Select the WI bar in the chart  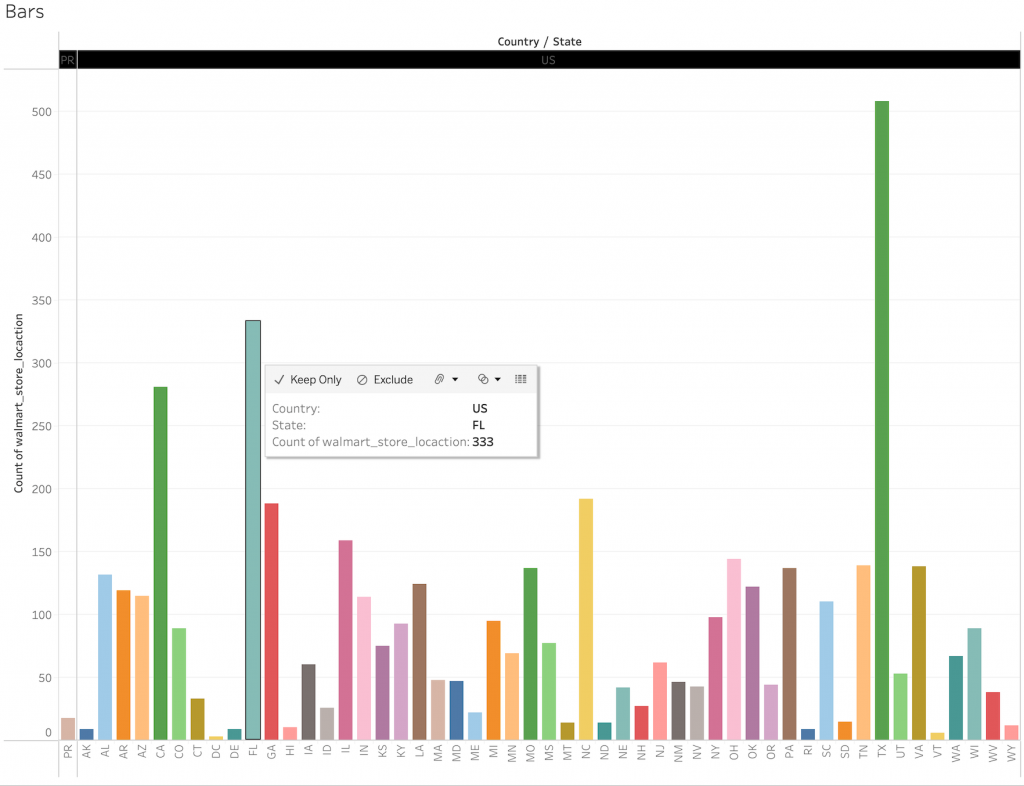point(974,684)
